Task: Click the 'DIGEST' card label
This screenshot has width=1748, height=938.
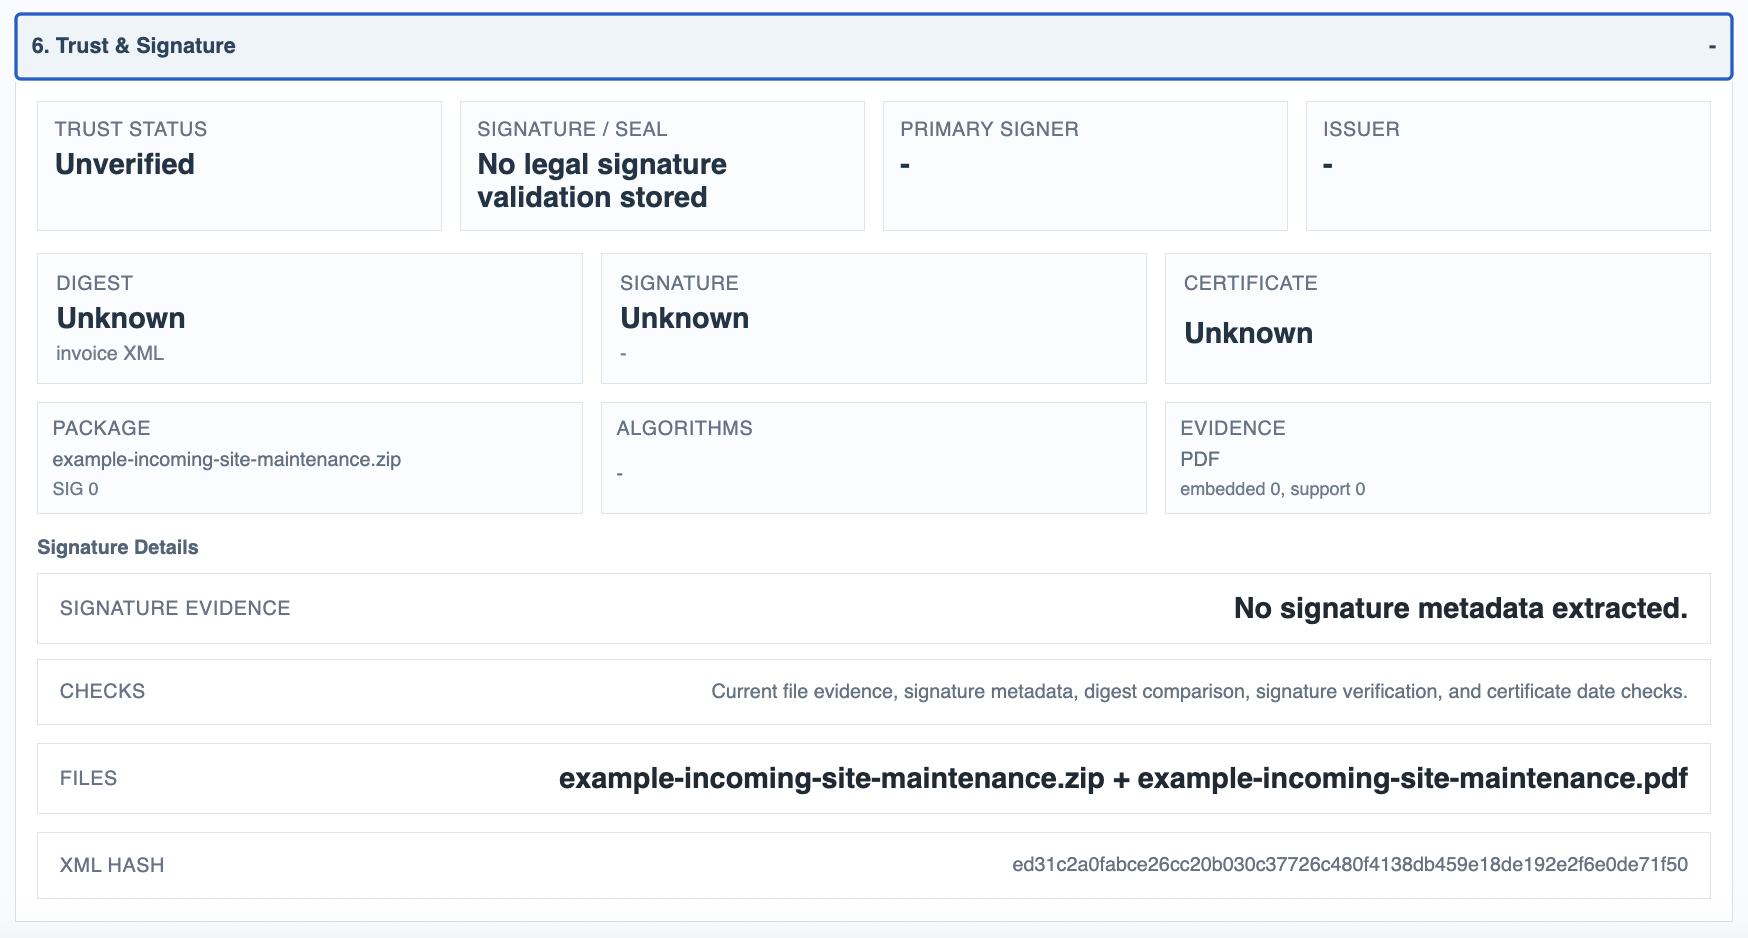Action: click(x=94, y=283)
